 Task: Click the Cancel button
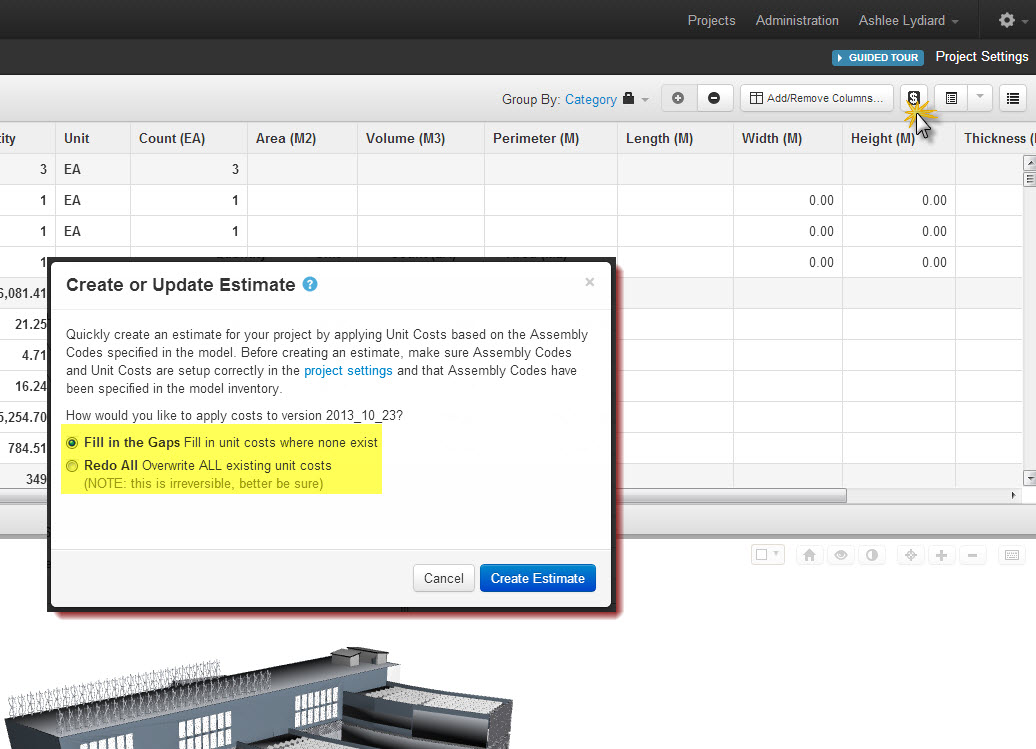[x=443, y=578]
